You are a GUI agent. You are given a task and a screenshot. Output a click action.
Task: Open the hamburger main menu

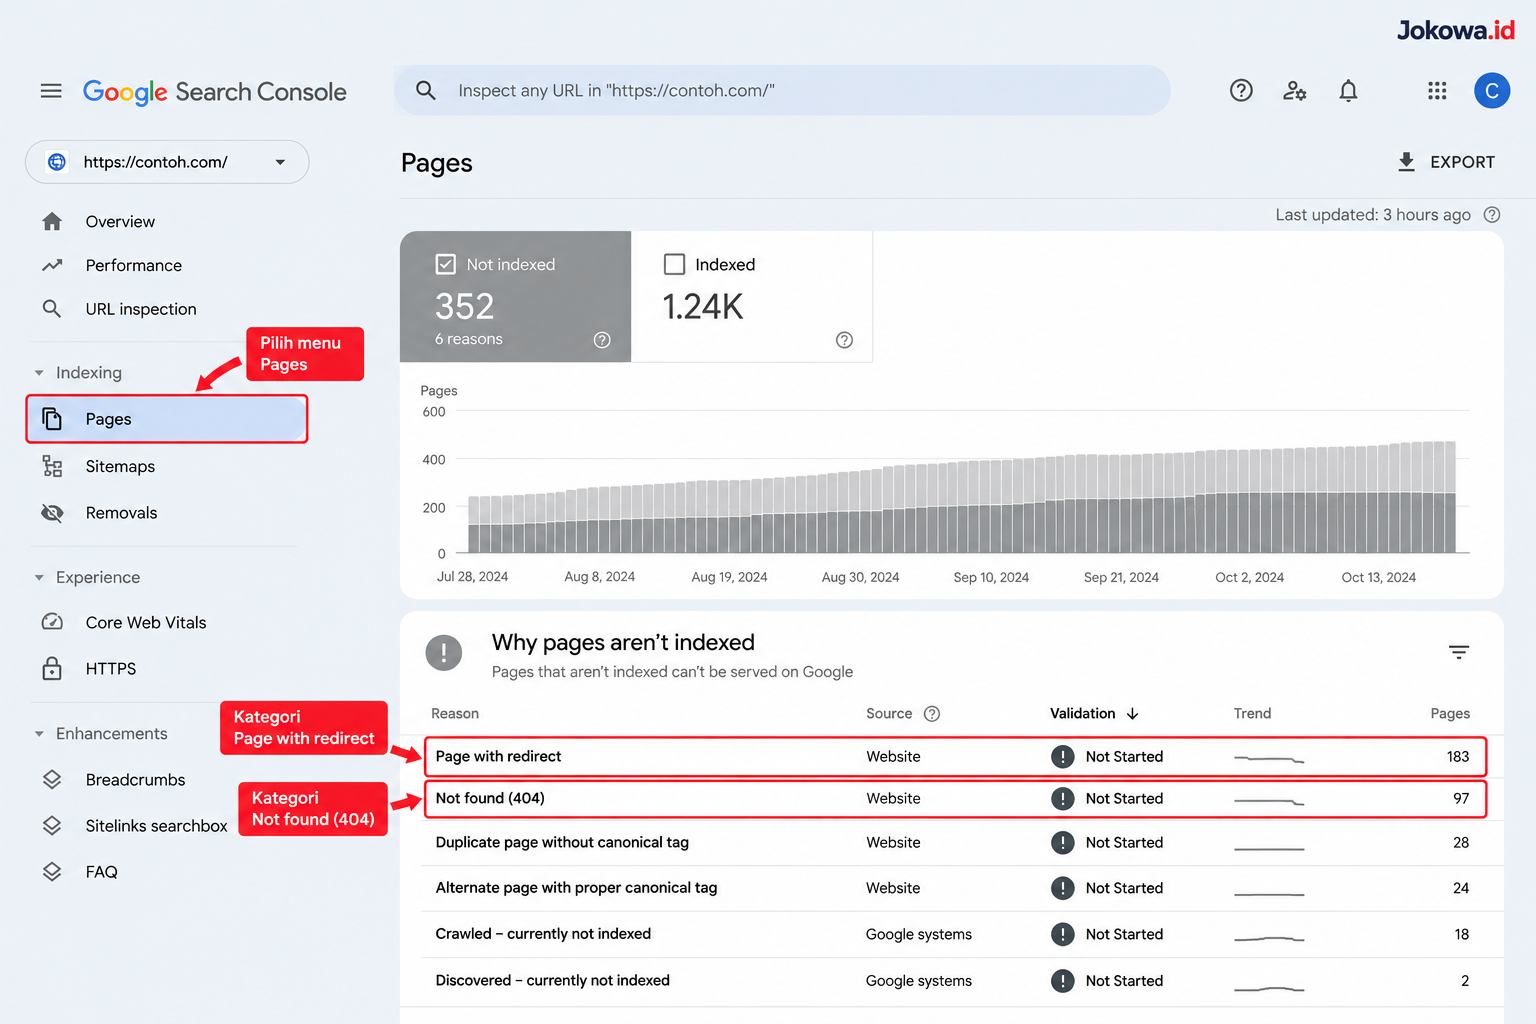point(51,91)
